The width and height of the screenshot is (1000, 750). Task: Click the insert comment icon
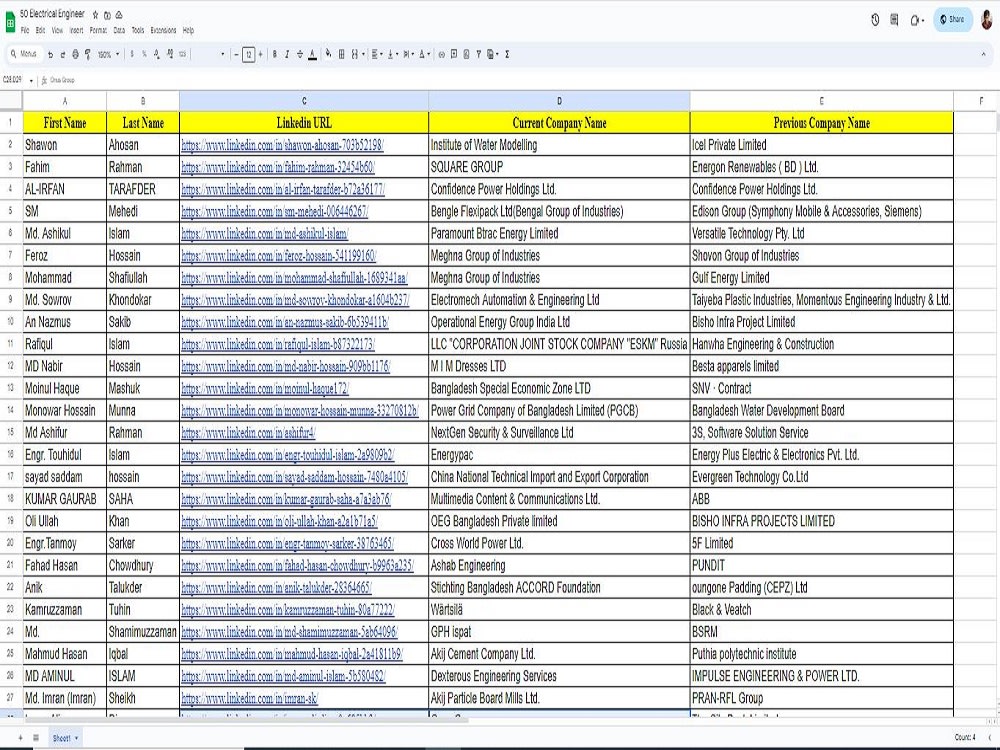pyautogui.click(x=454, y=55)
